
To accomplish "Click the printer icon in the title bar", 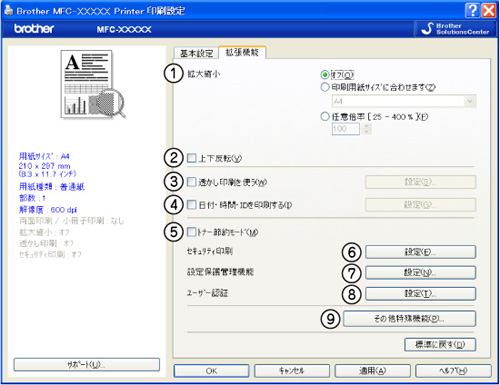I will click(x=8, y=10).
